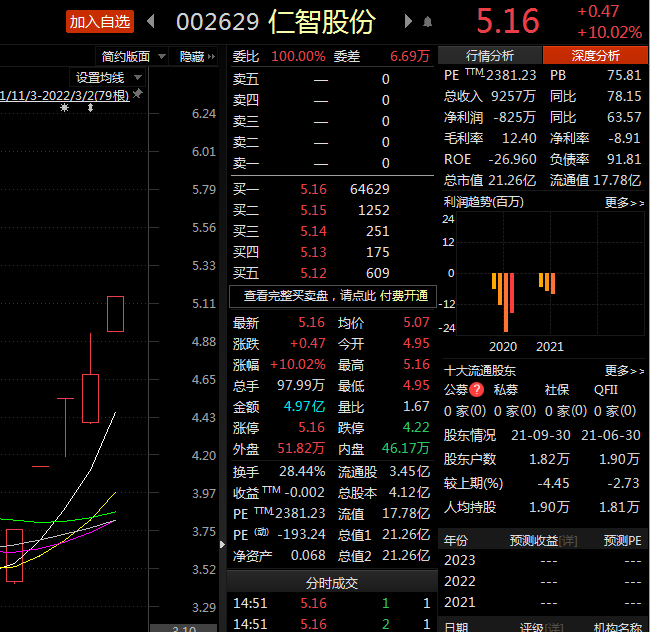Click the latest candlestick on the K-line chart
The image size is (650, 632).
[x=115, y=314]
